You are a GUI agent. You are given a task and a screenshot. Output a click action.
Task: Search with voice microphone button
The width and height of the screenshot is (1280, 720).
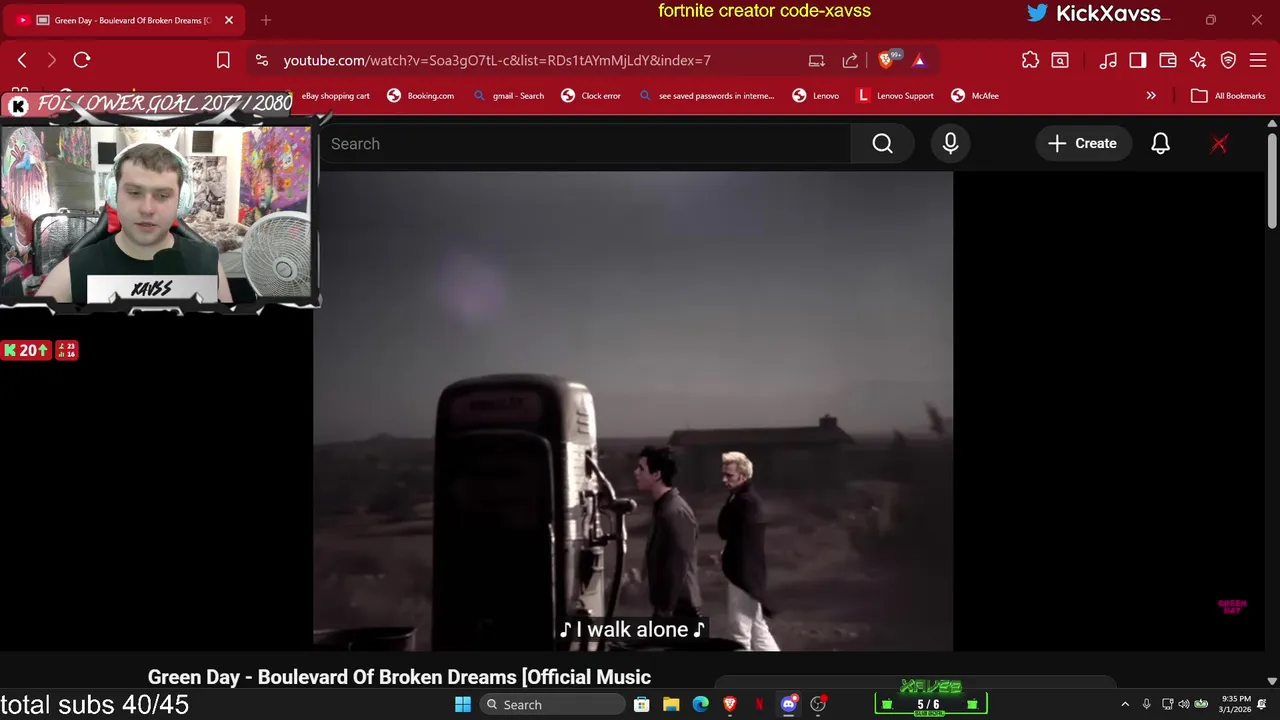[950, 144]
